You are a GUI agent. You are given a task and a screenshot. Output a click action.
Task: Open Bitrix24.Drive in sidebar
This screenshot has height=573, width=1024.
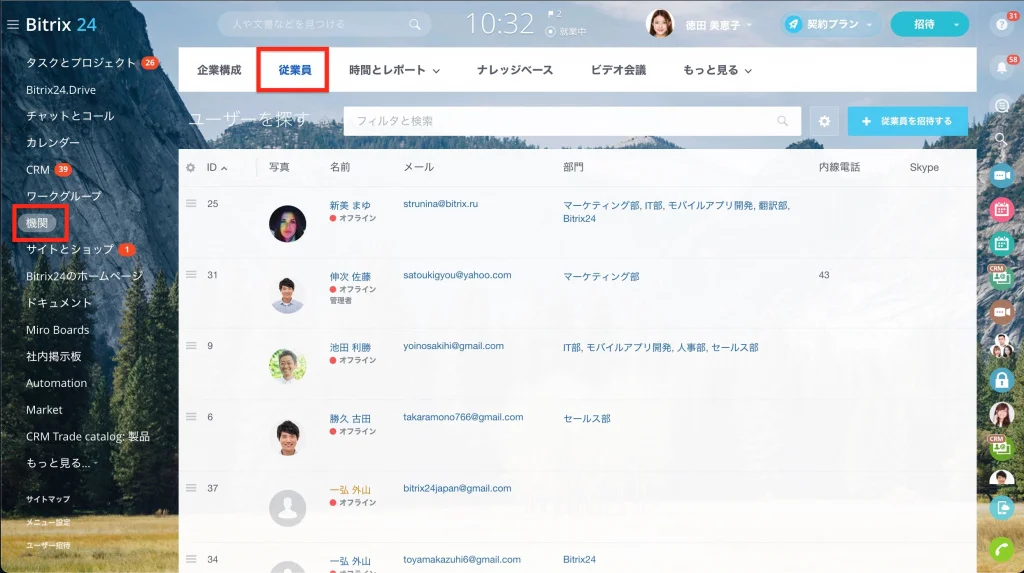click(x=61, y=90)
